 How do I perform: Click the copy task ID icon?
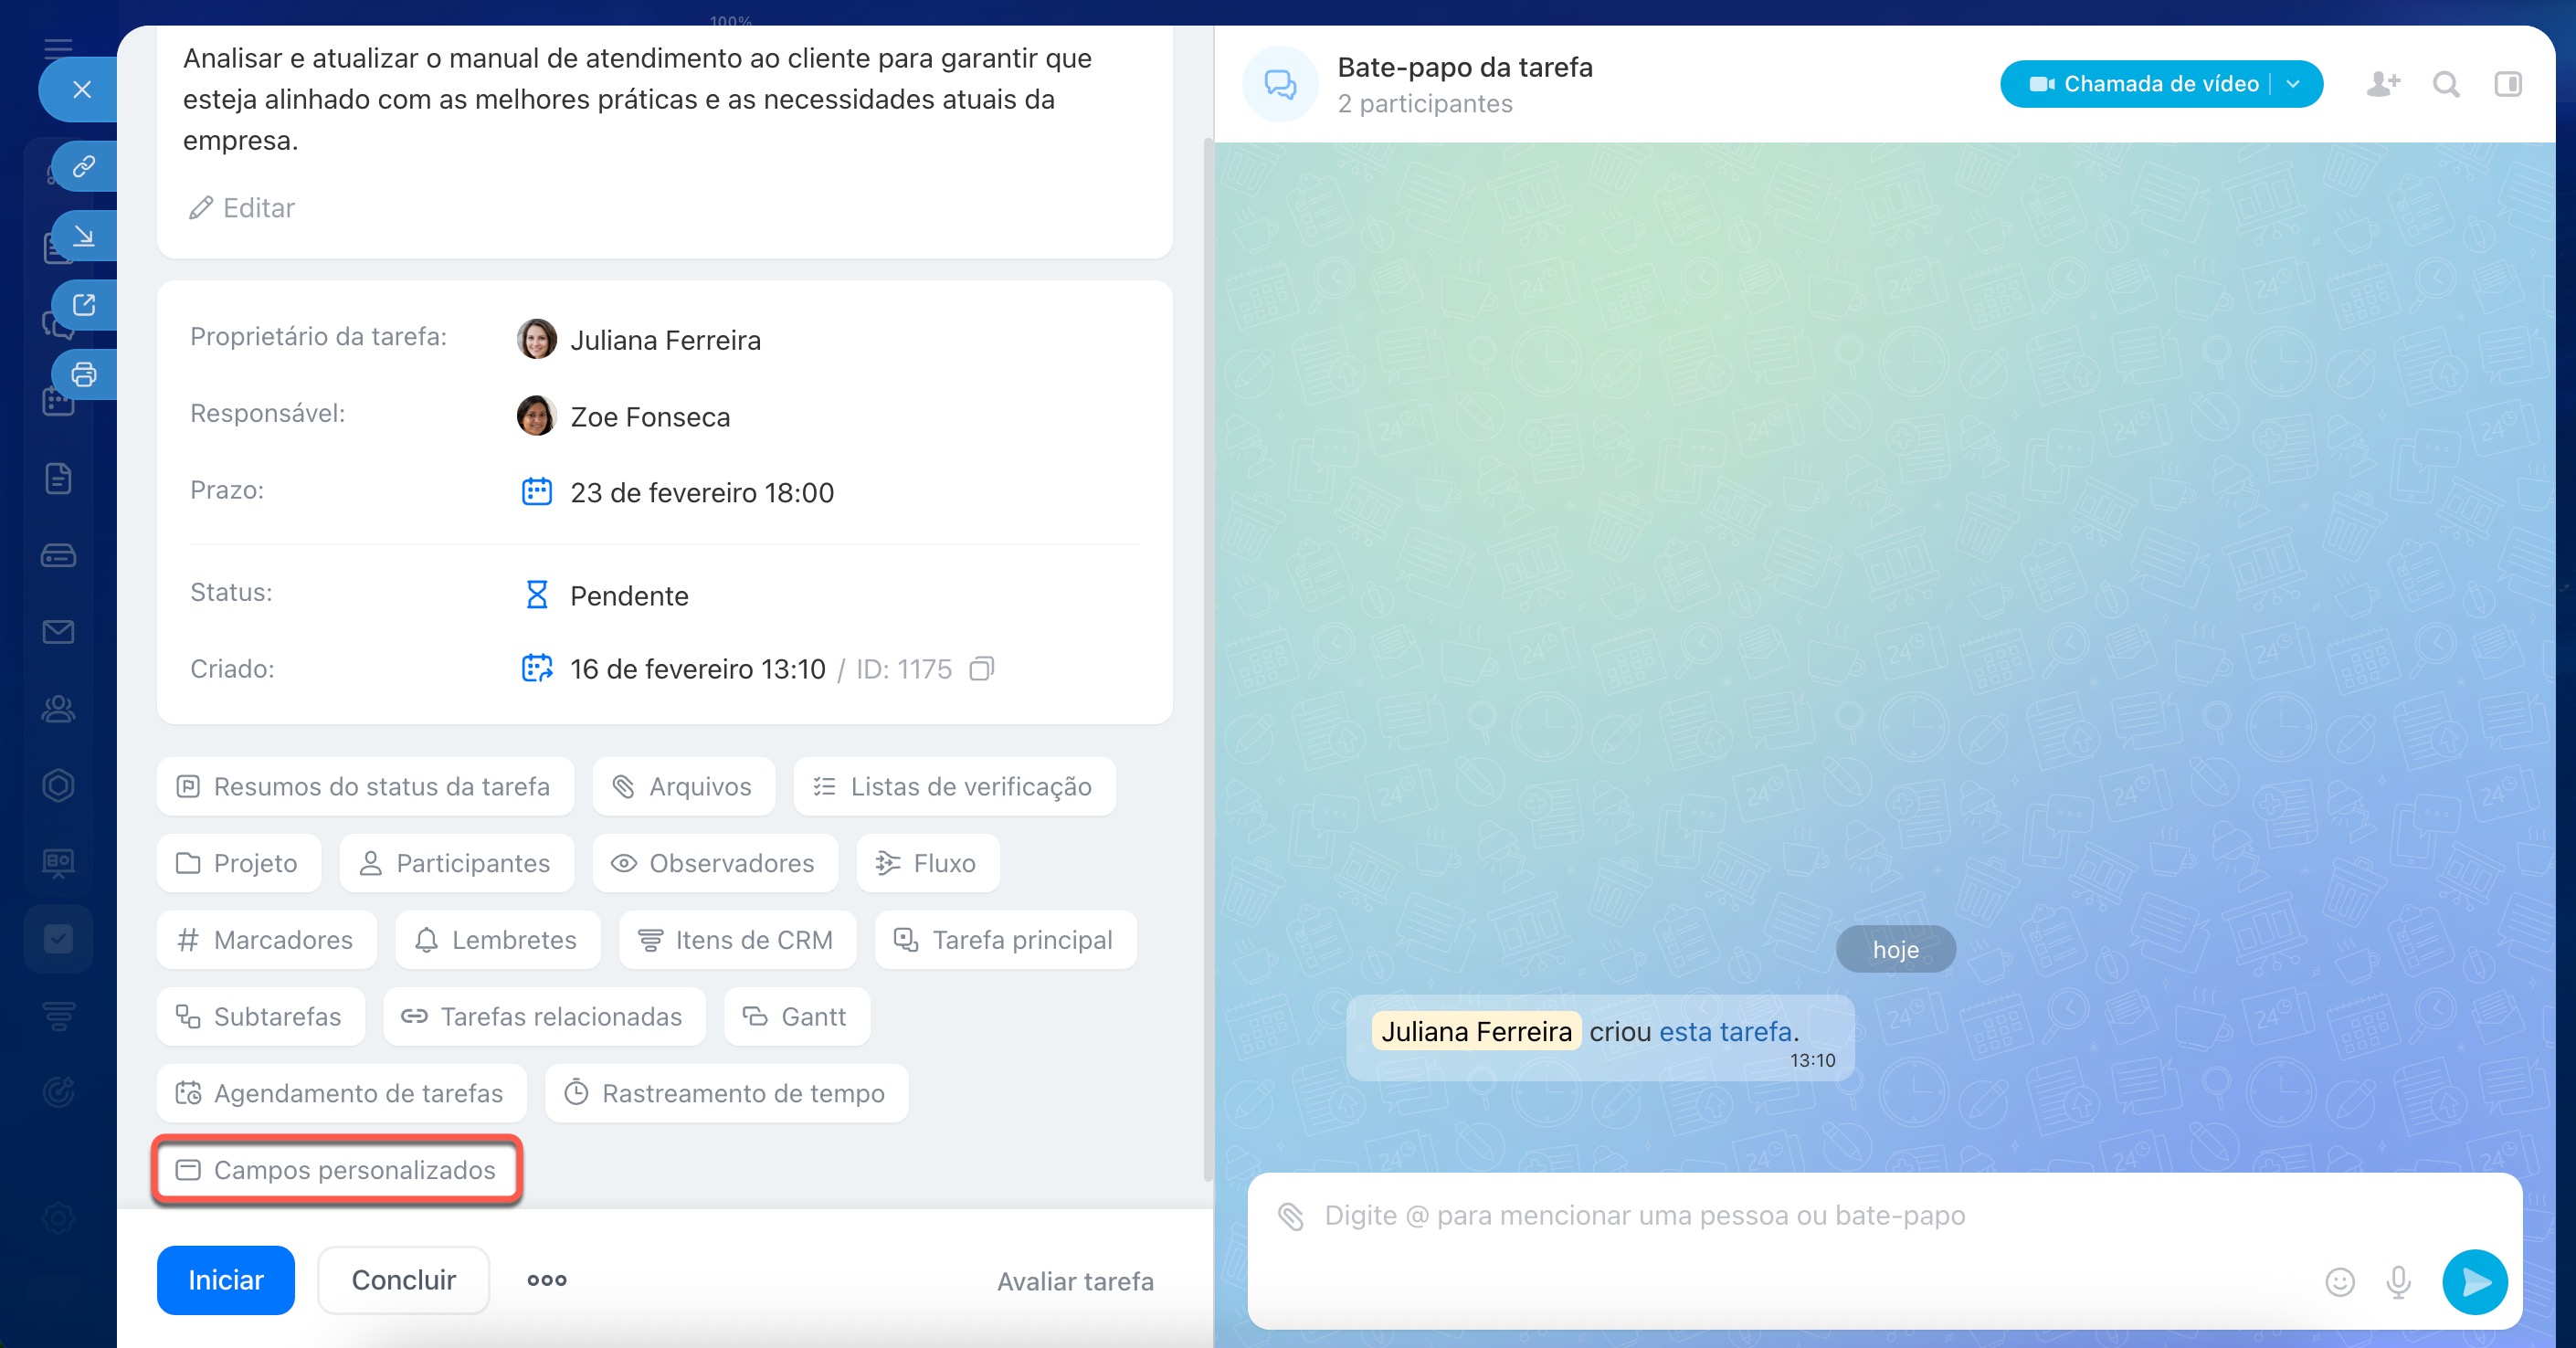981,668
